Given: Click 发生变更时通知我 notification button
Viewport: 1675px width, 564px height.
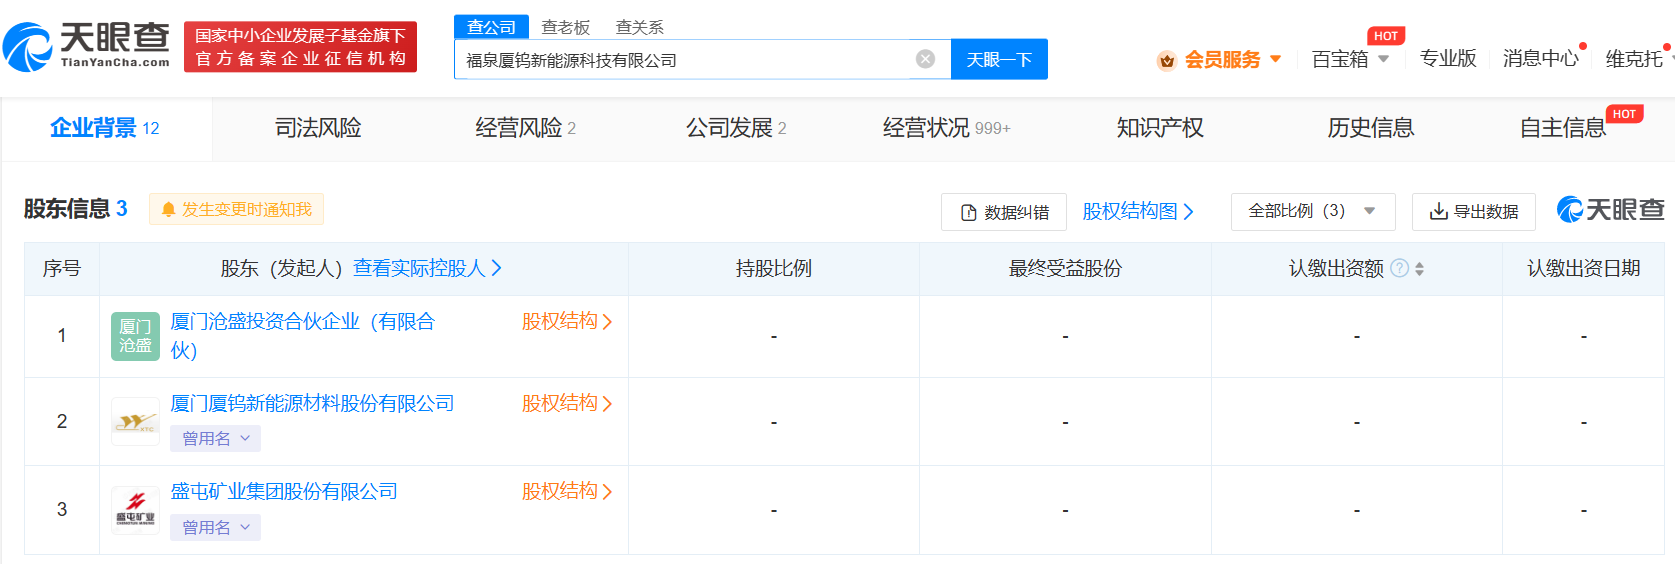Looking at the screenshot, I should click(236, 209).
